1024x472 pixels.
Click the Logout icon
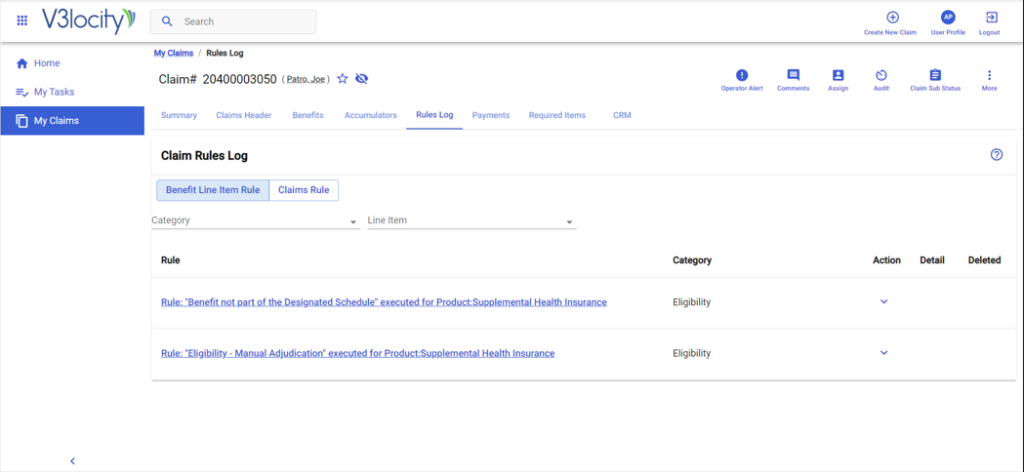pos(990,18)
